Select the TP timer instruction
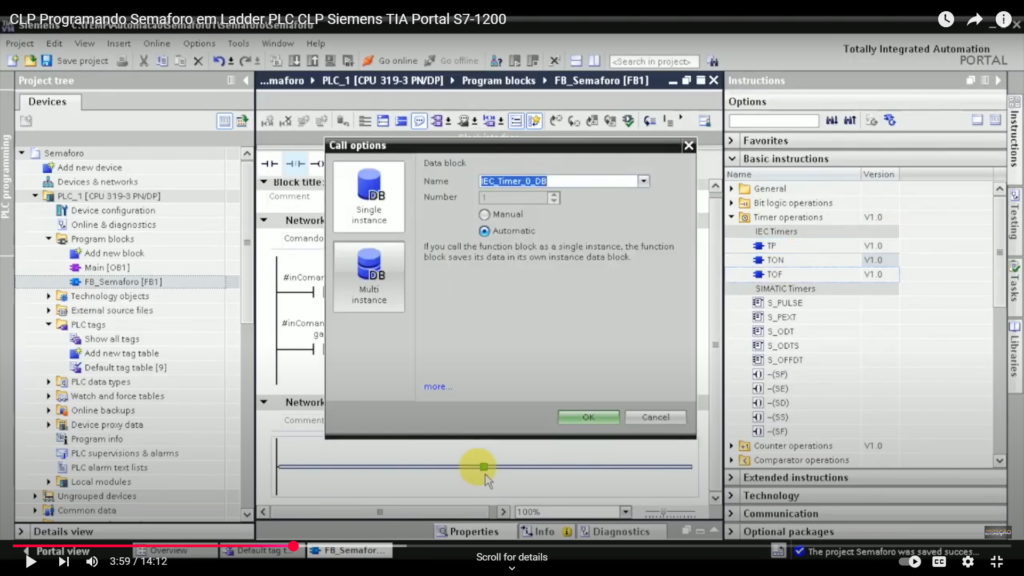The height and width of the screenshot is (576, 1024). 771,246
